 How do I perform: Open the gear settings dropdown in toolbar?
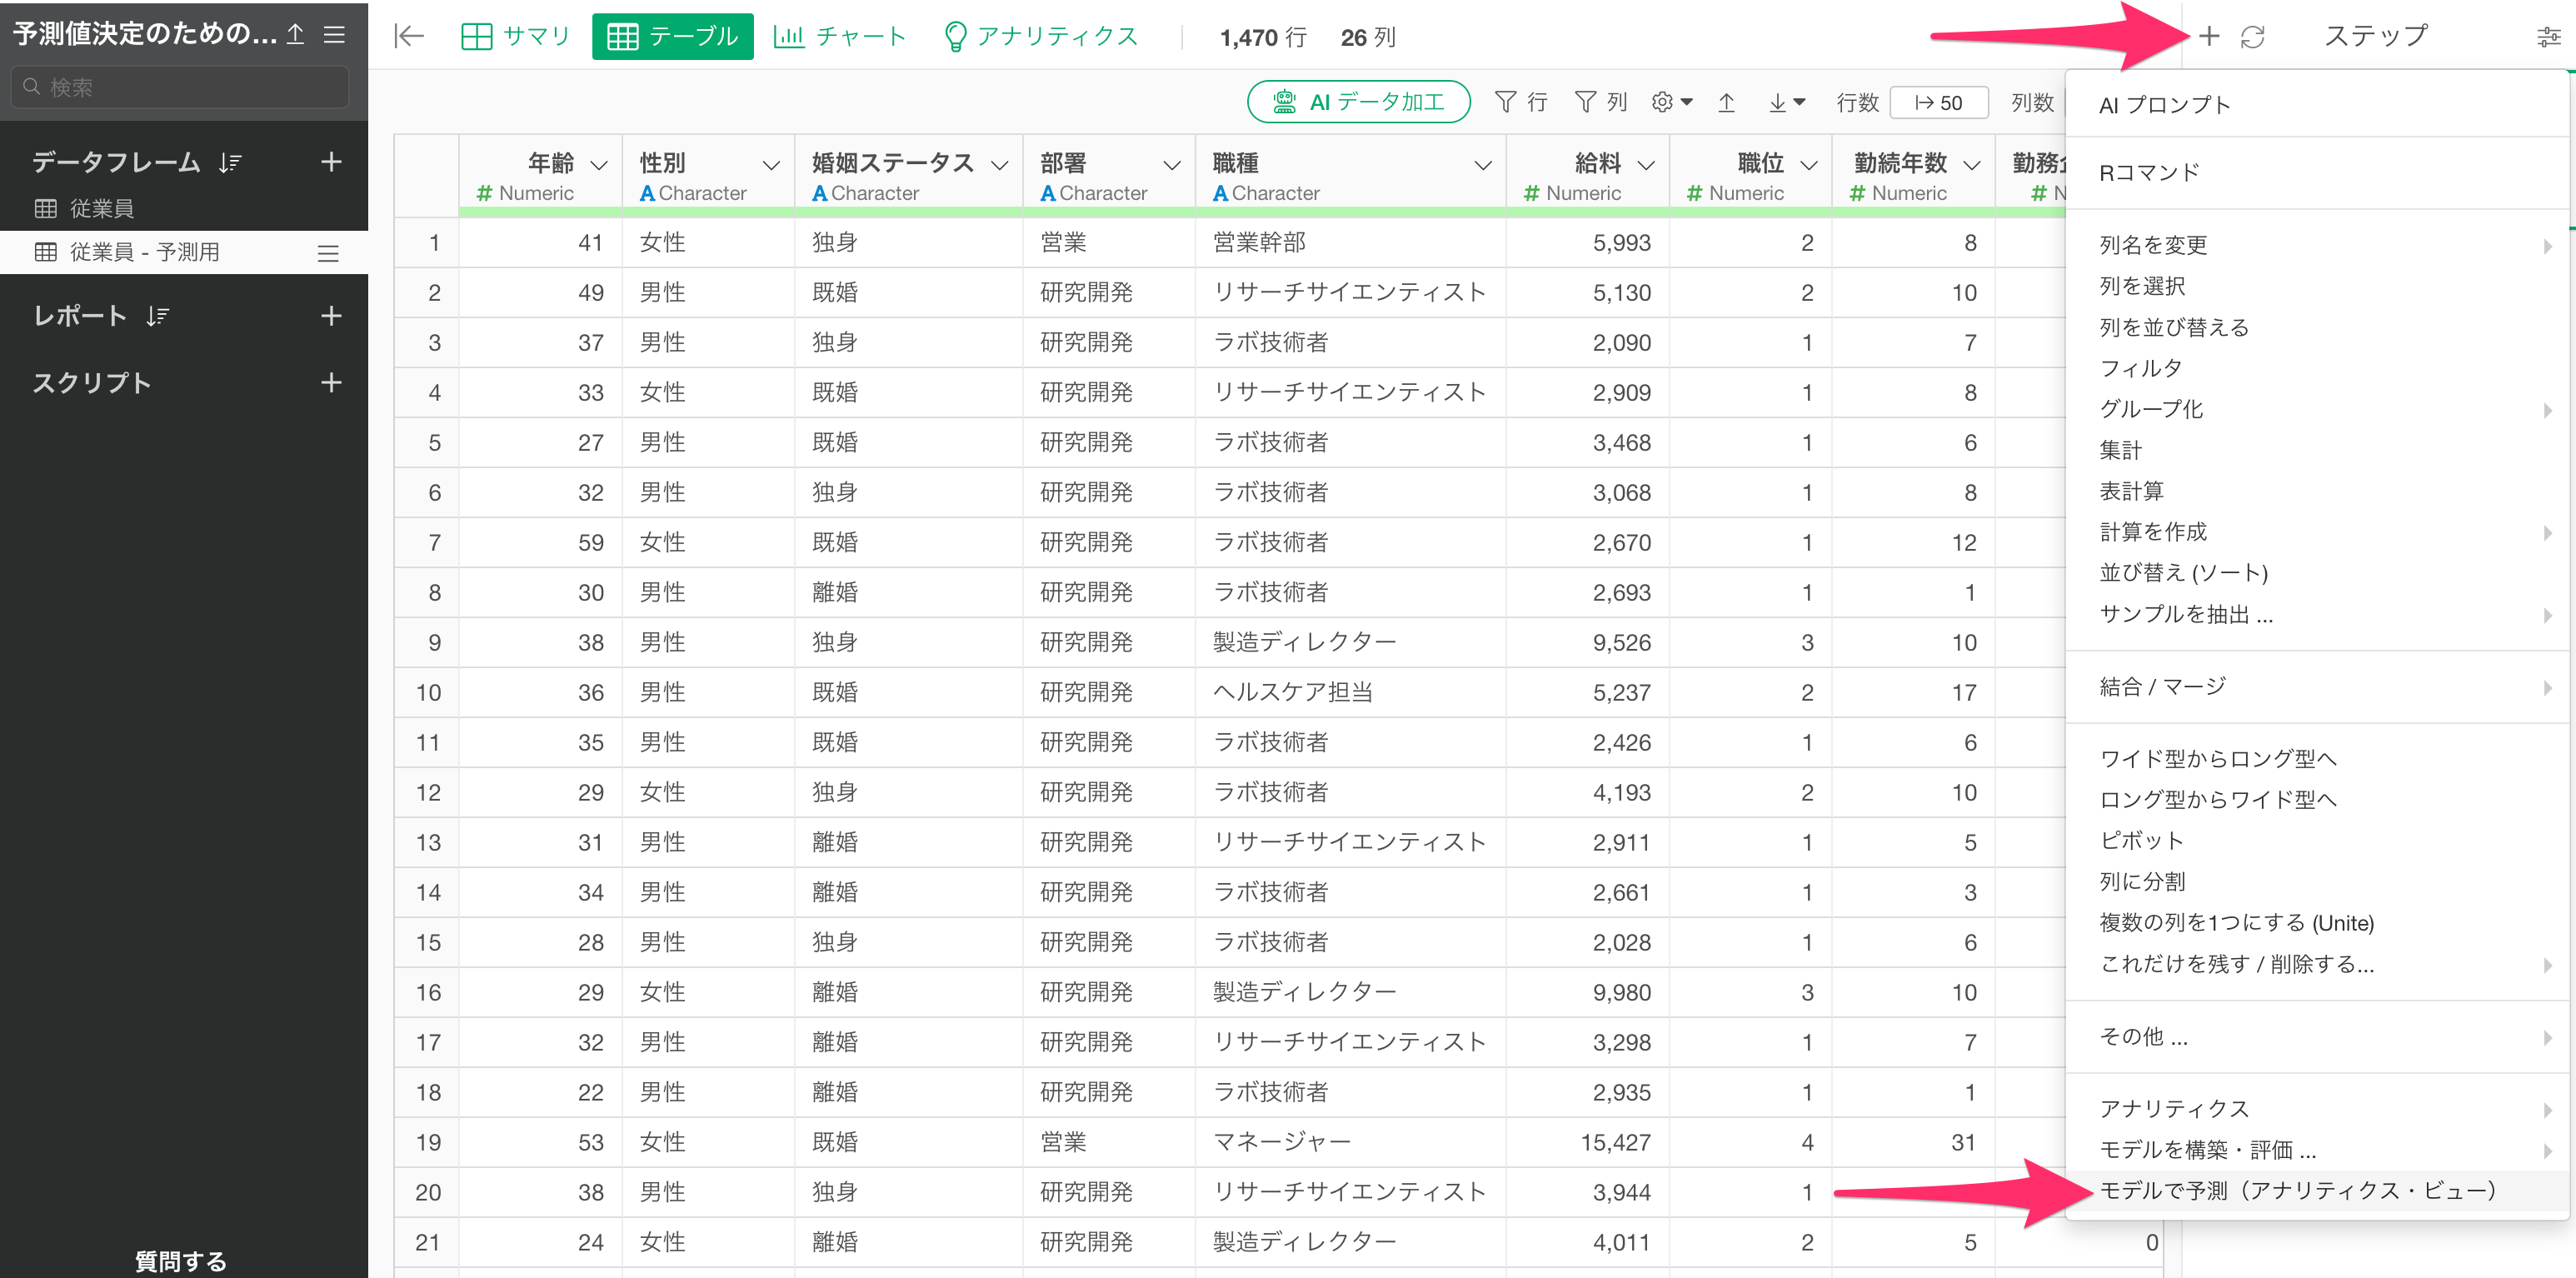pyautogui.click(x=1671, y=102)
